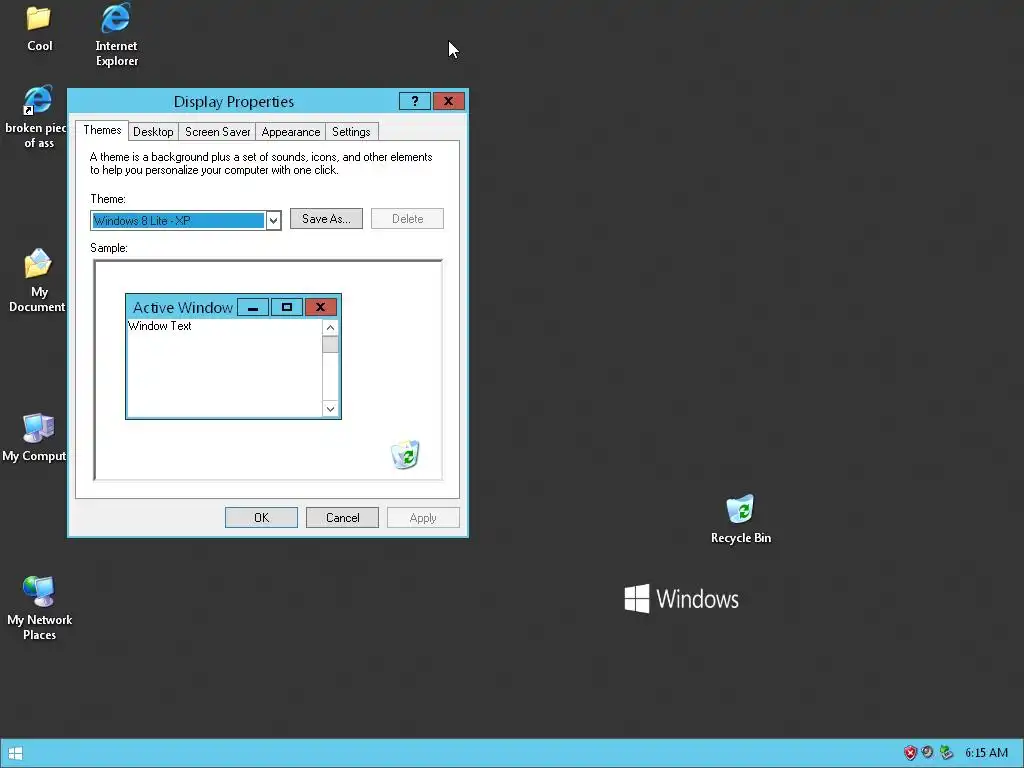Open the Appearance tab
1024x768 pixels.
[x=291, y=132]
